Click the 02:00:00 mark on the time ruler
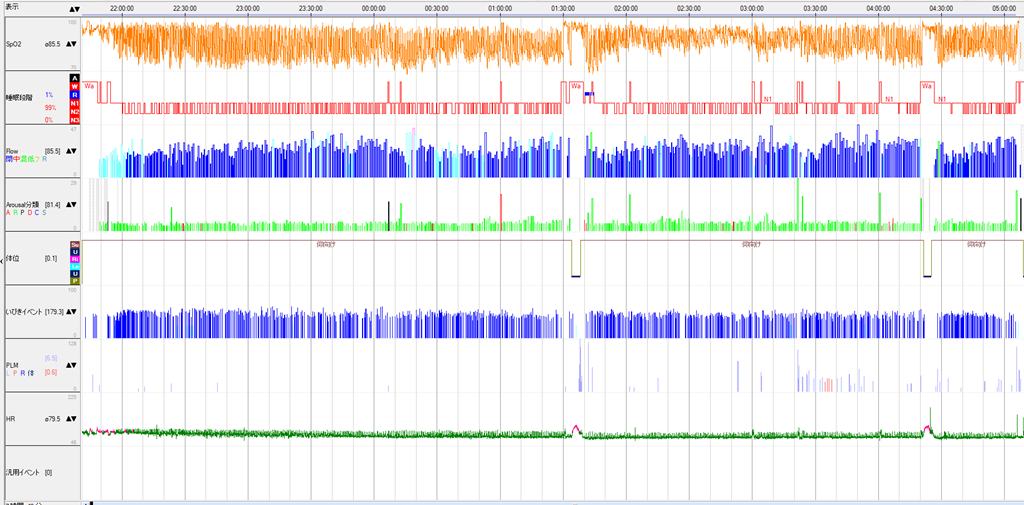Image resolution: width=1024 pixels, height=505 pixels. point(626,7)
